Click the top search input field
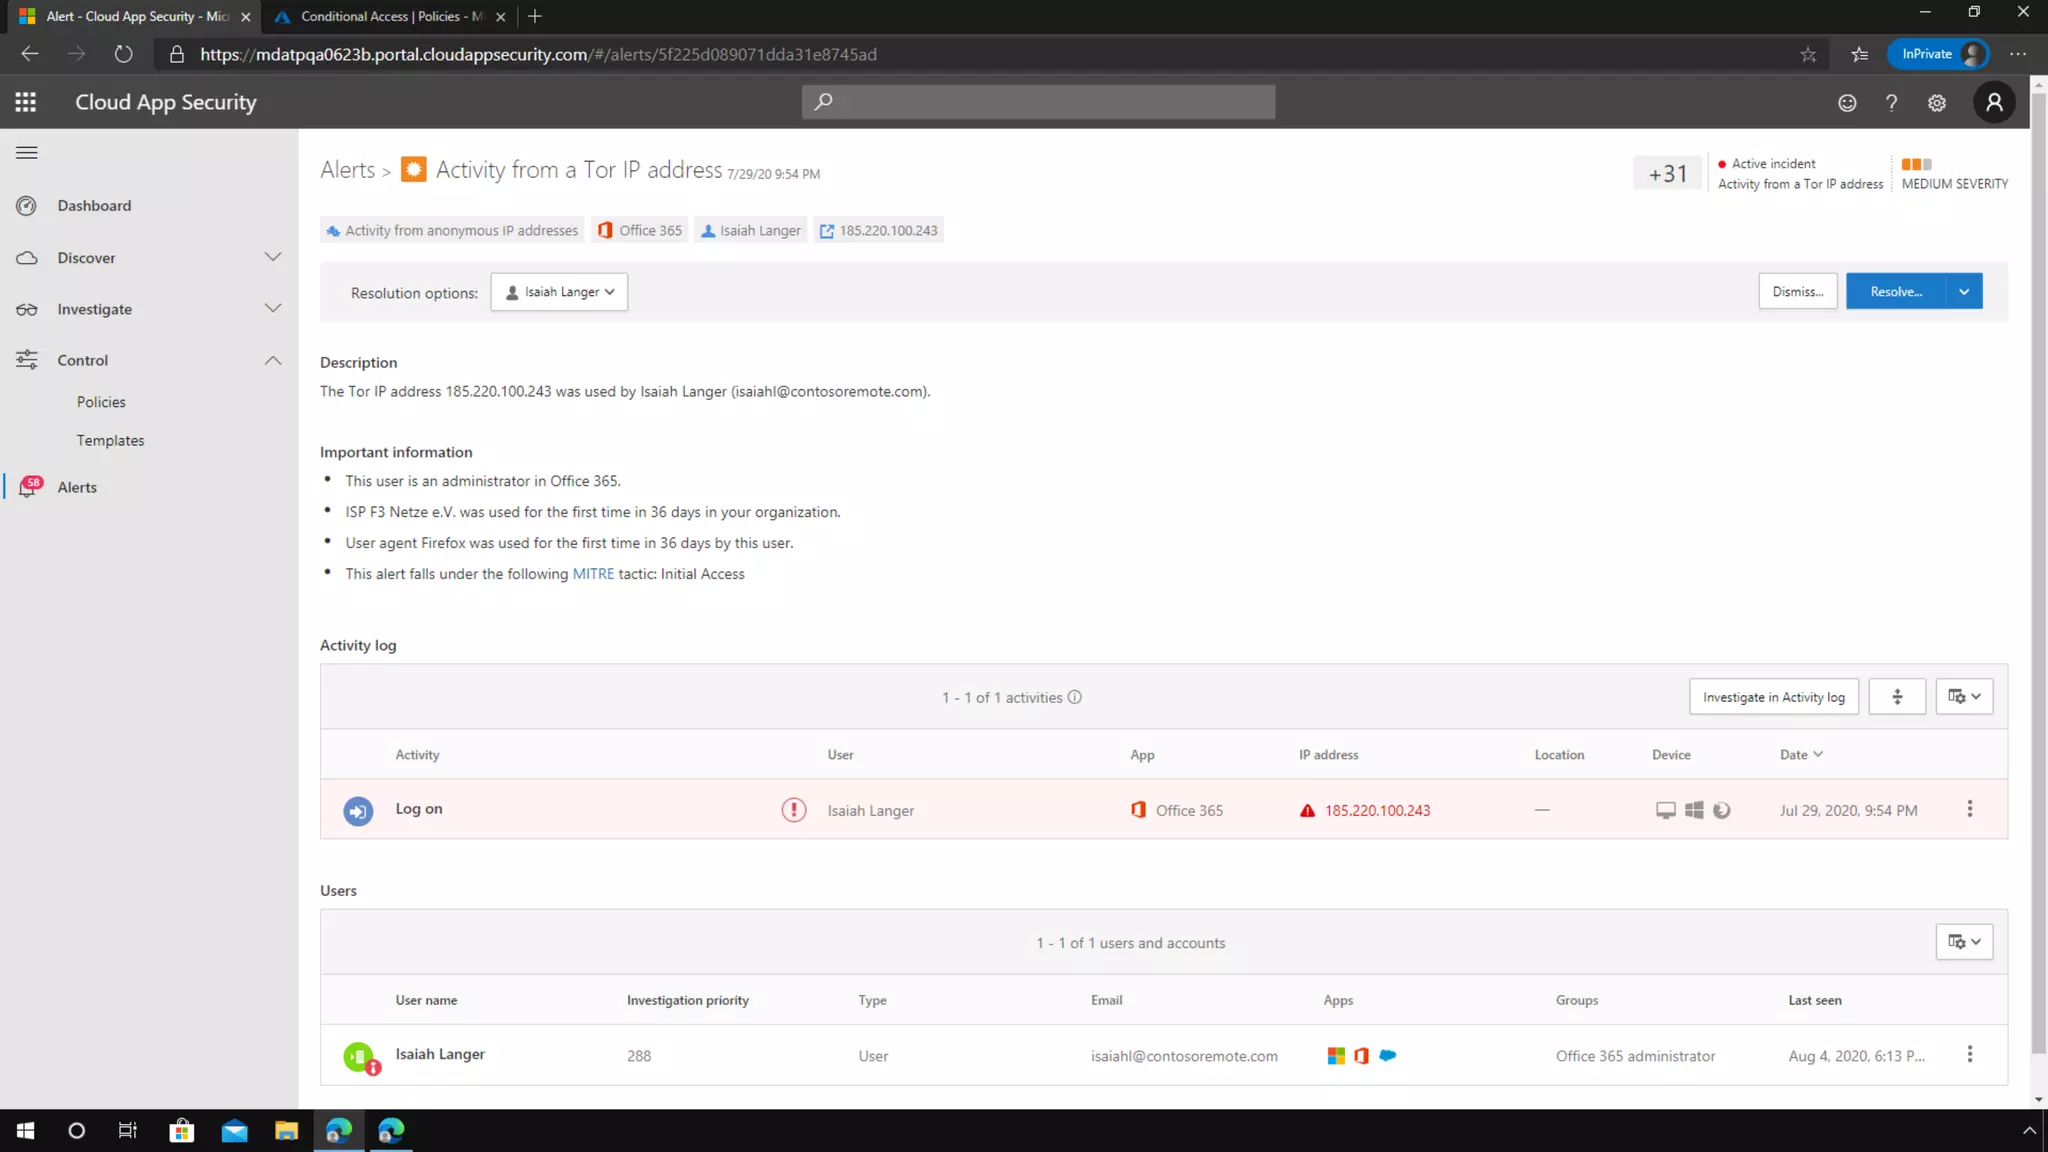Viewport: 2048px width, 1152px height. click(1038, 102)
